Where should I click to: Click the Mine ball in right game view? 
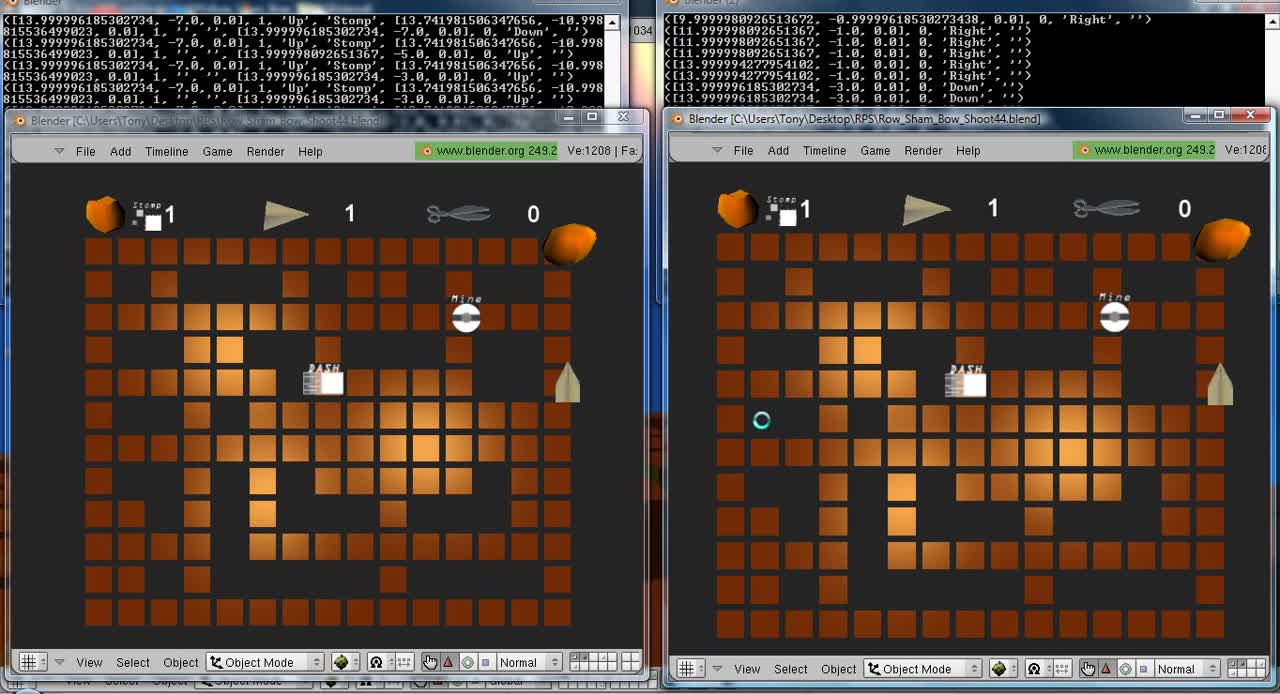1114,317
